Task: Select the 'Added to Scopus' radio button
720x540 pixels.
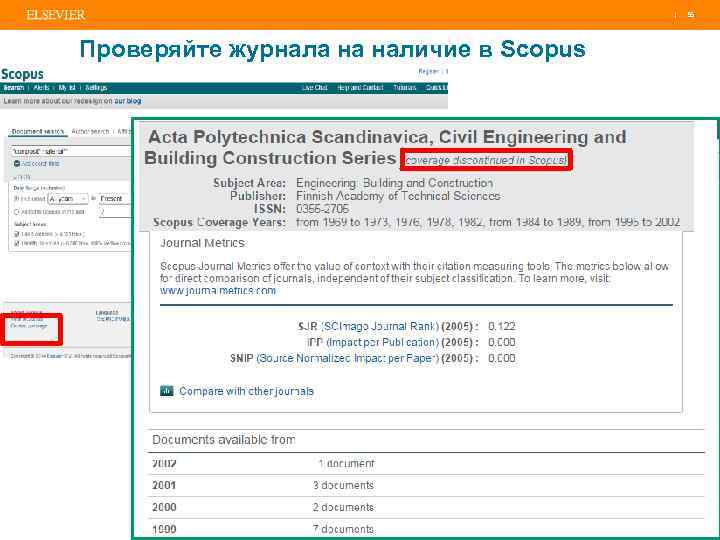Action: coord(17,212)
